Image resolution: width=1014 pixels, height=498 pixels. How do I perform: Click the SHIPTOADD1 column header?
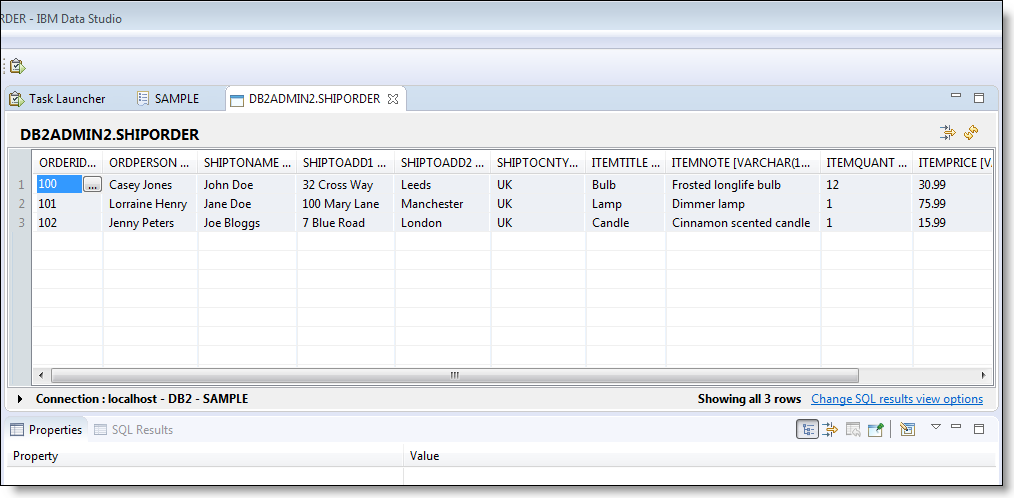pyautogui.click(x=346, y=162)
